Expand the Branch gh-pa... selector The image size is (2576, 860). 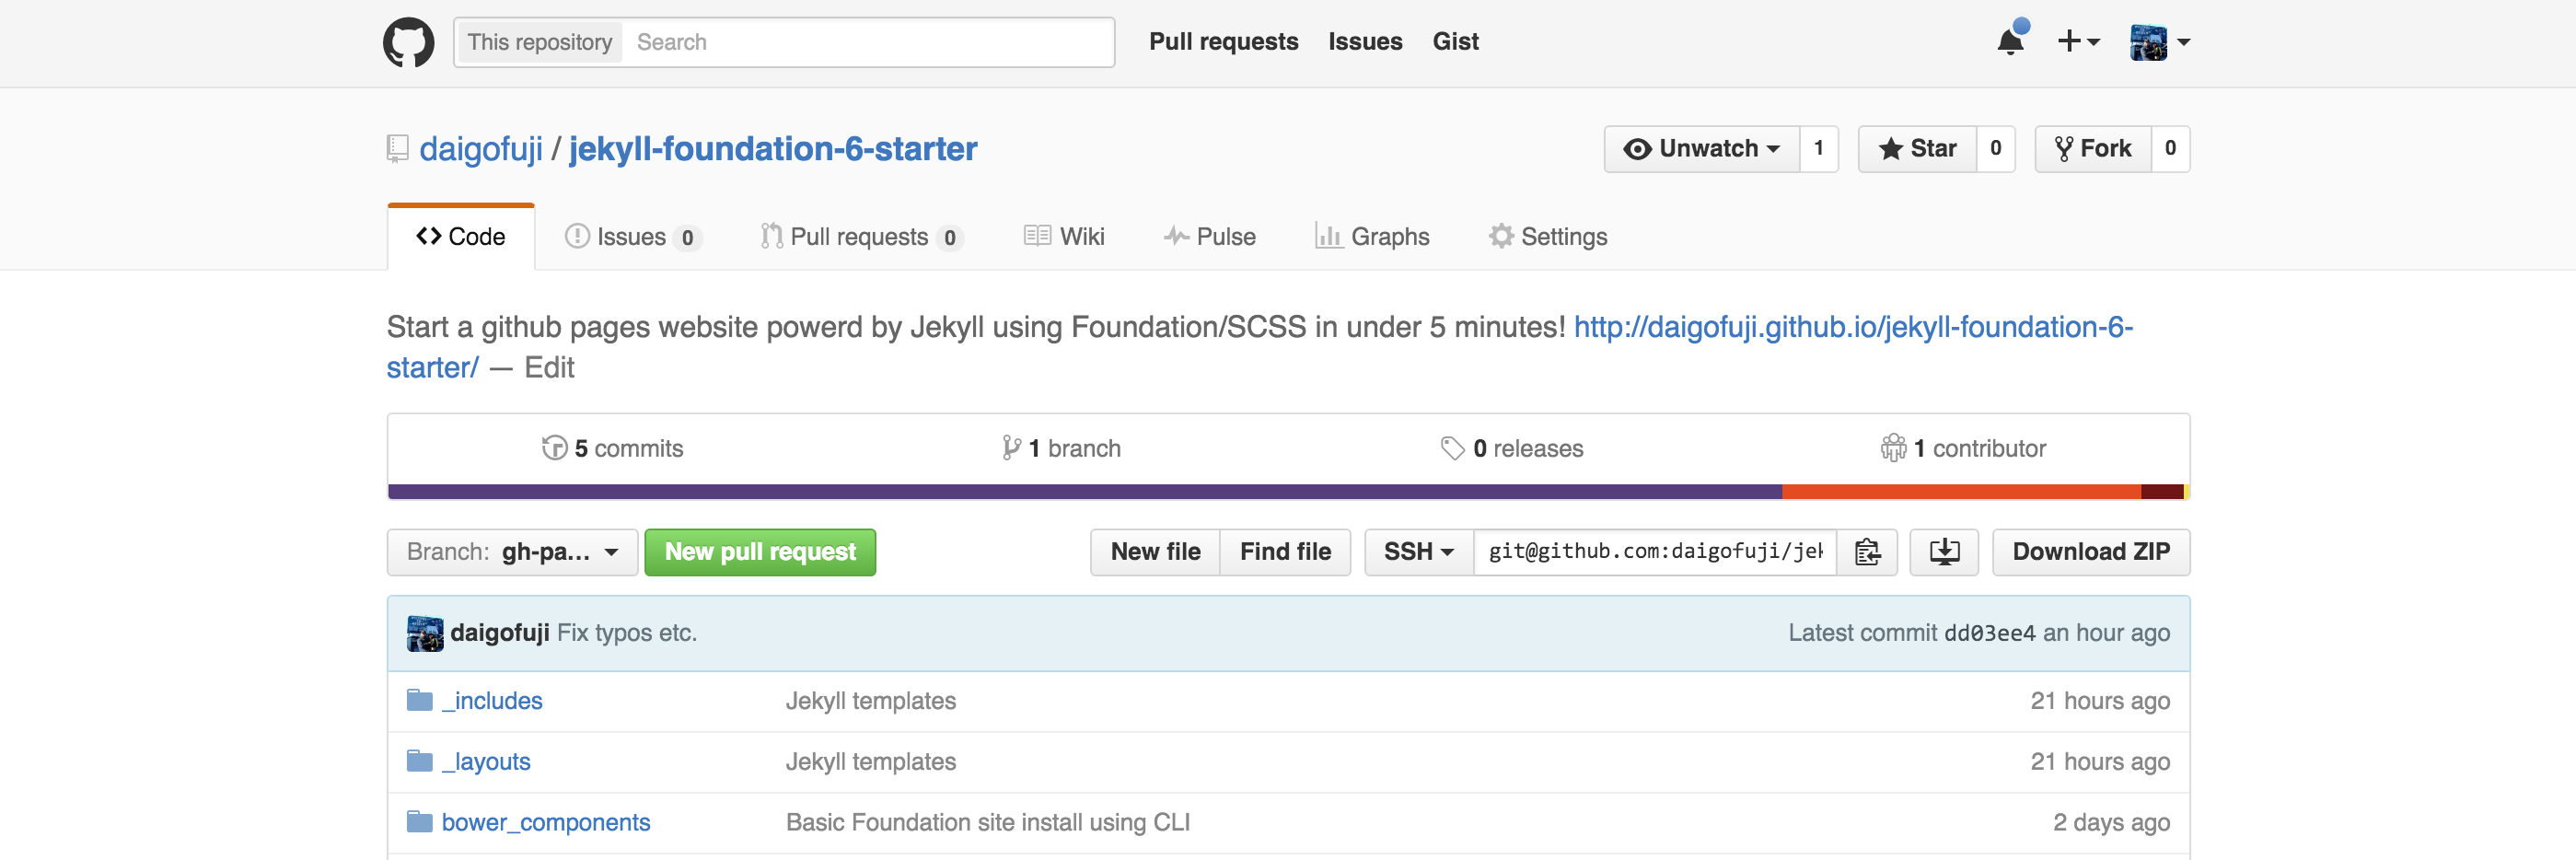pyautogui.click(x=512, y=552)
